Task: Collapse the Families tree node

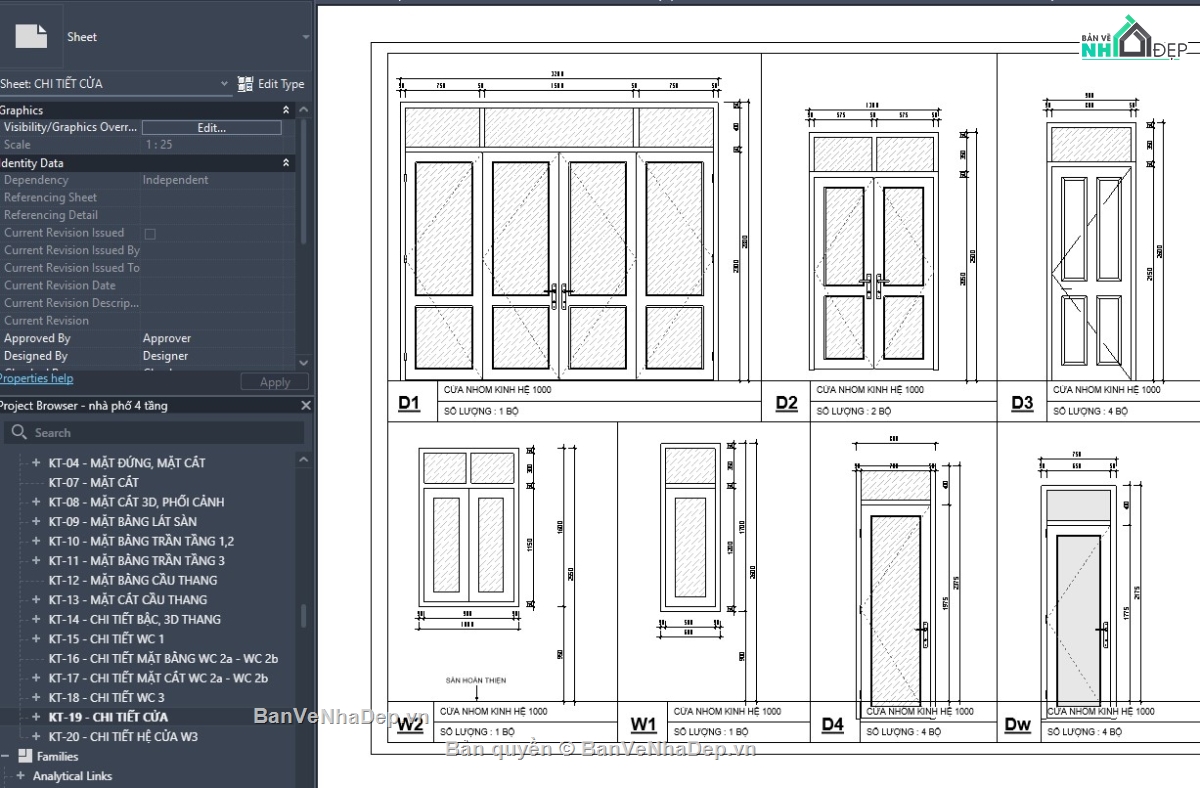Action: coord(5,757)
